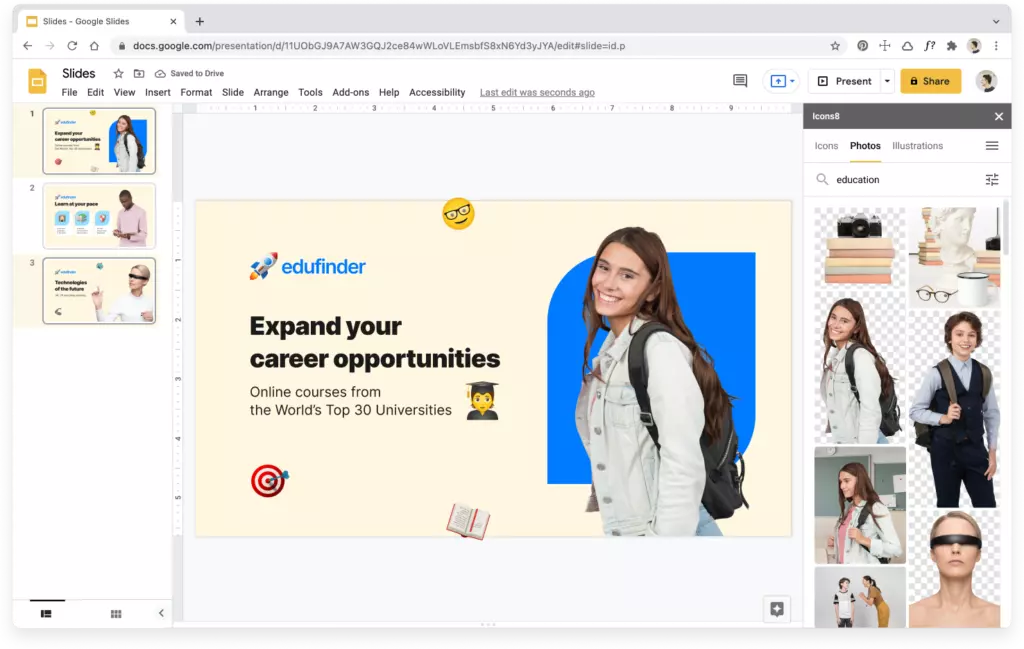Select slide 1 thumbnail
Screen dimensions: 1024x649
[99, 141]
